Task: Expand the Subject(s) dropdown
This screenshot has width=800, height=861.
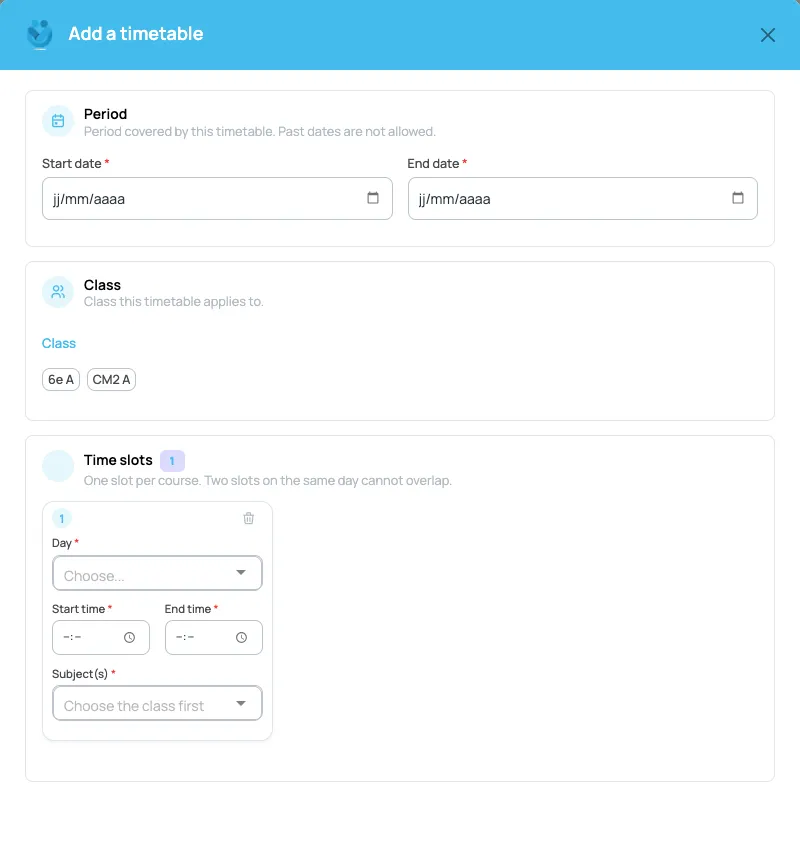Action: [157, 703]
